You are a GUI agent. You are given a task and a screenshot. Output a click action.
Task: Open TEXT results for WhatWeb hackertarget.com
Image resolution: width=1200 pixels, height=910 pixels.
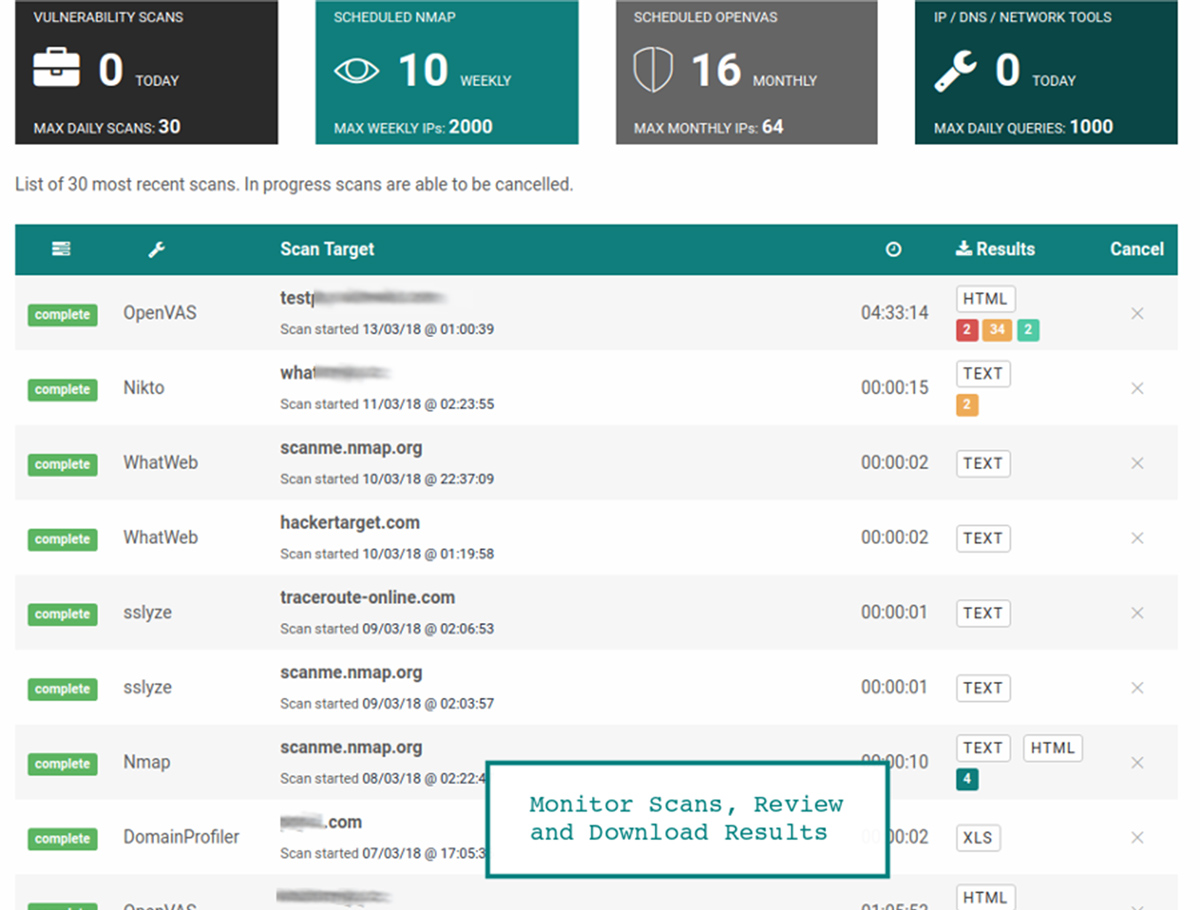983,538
